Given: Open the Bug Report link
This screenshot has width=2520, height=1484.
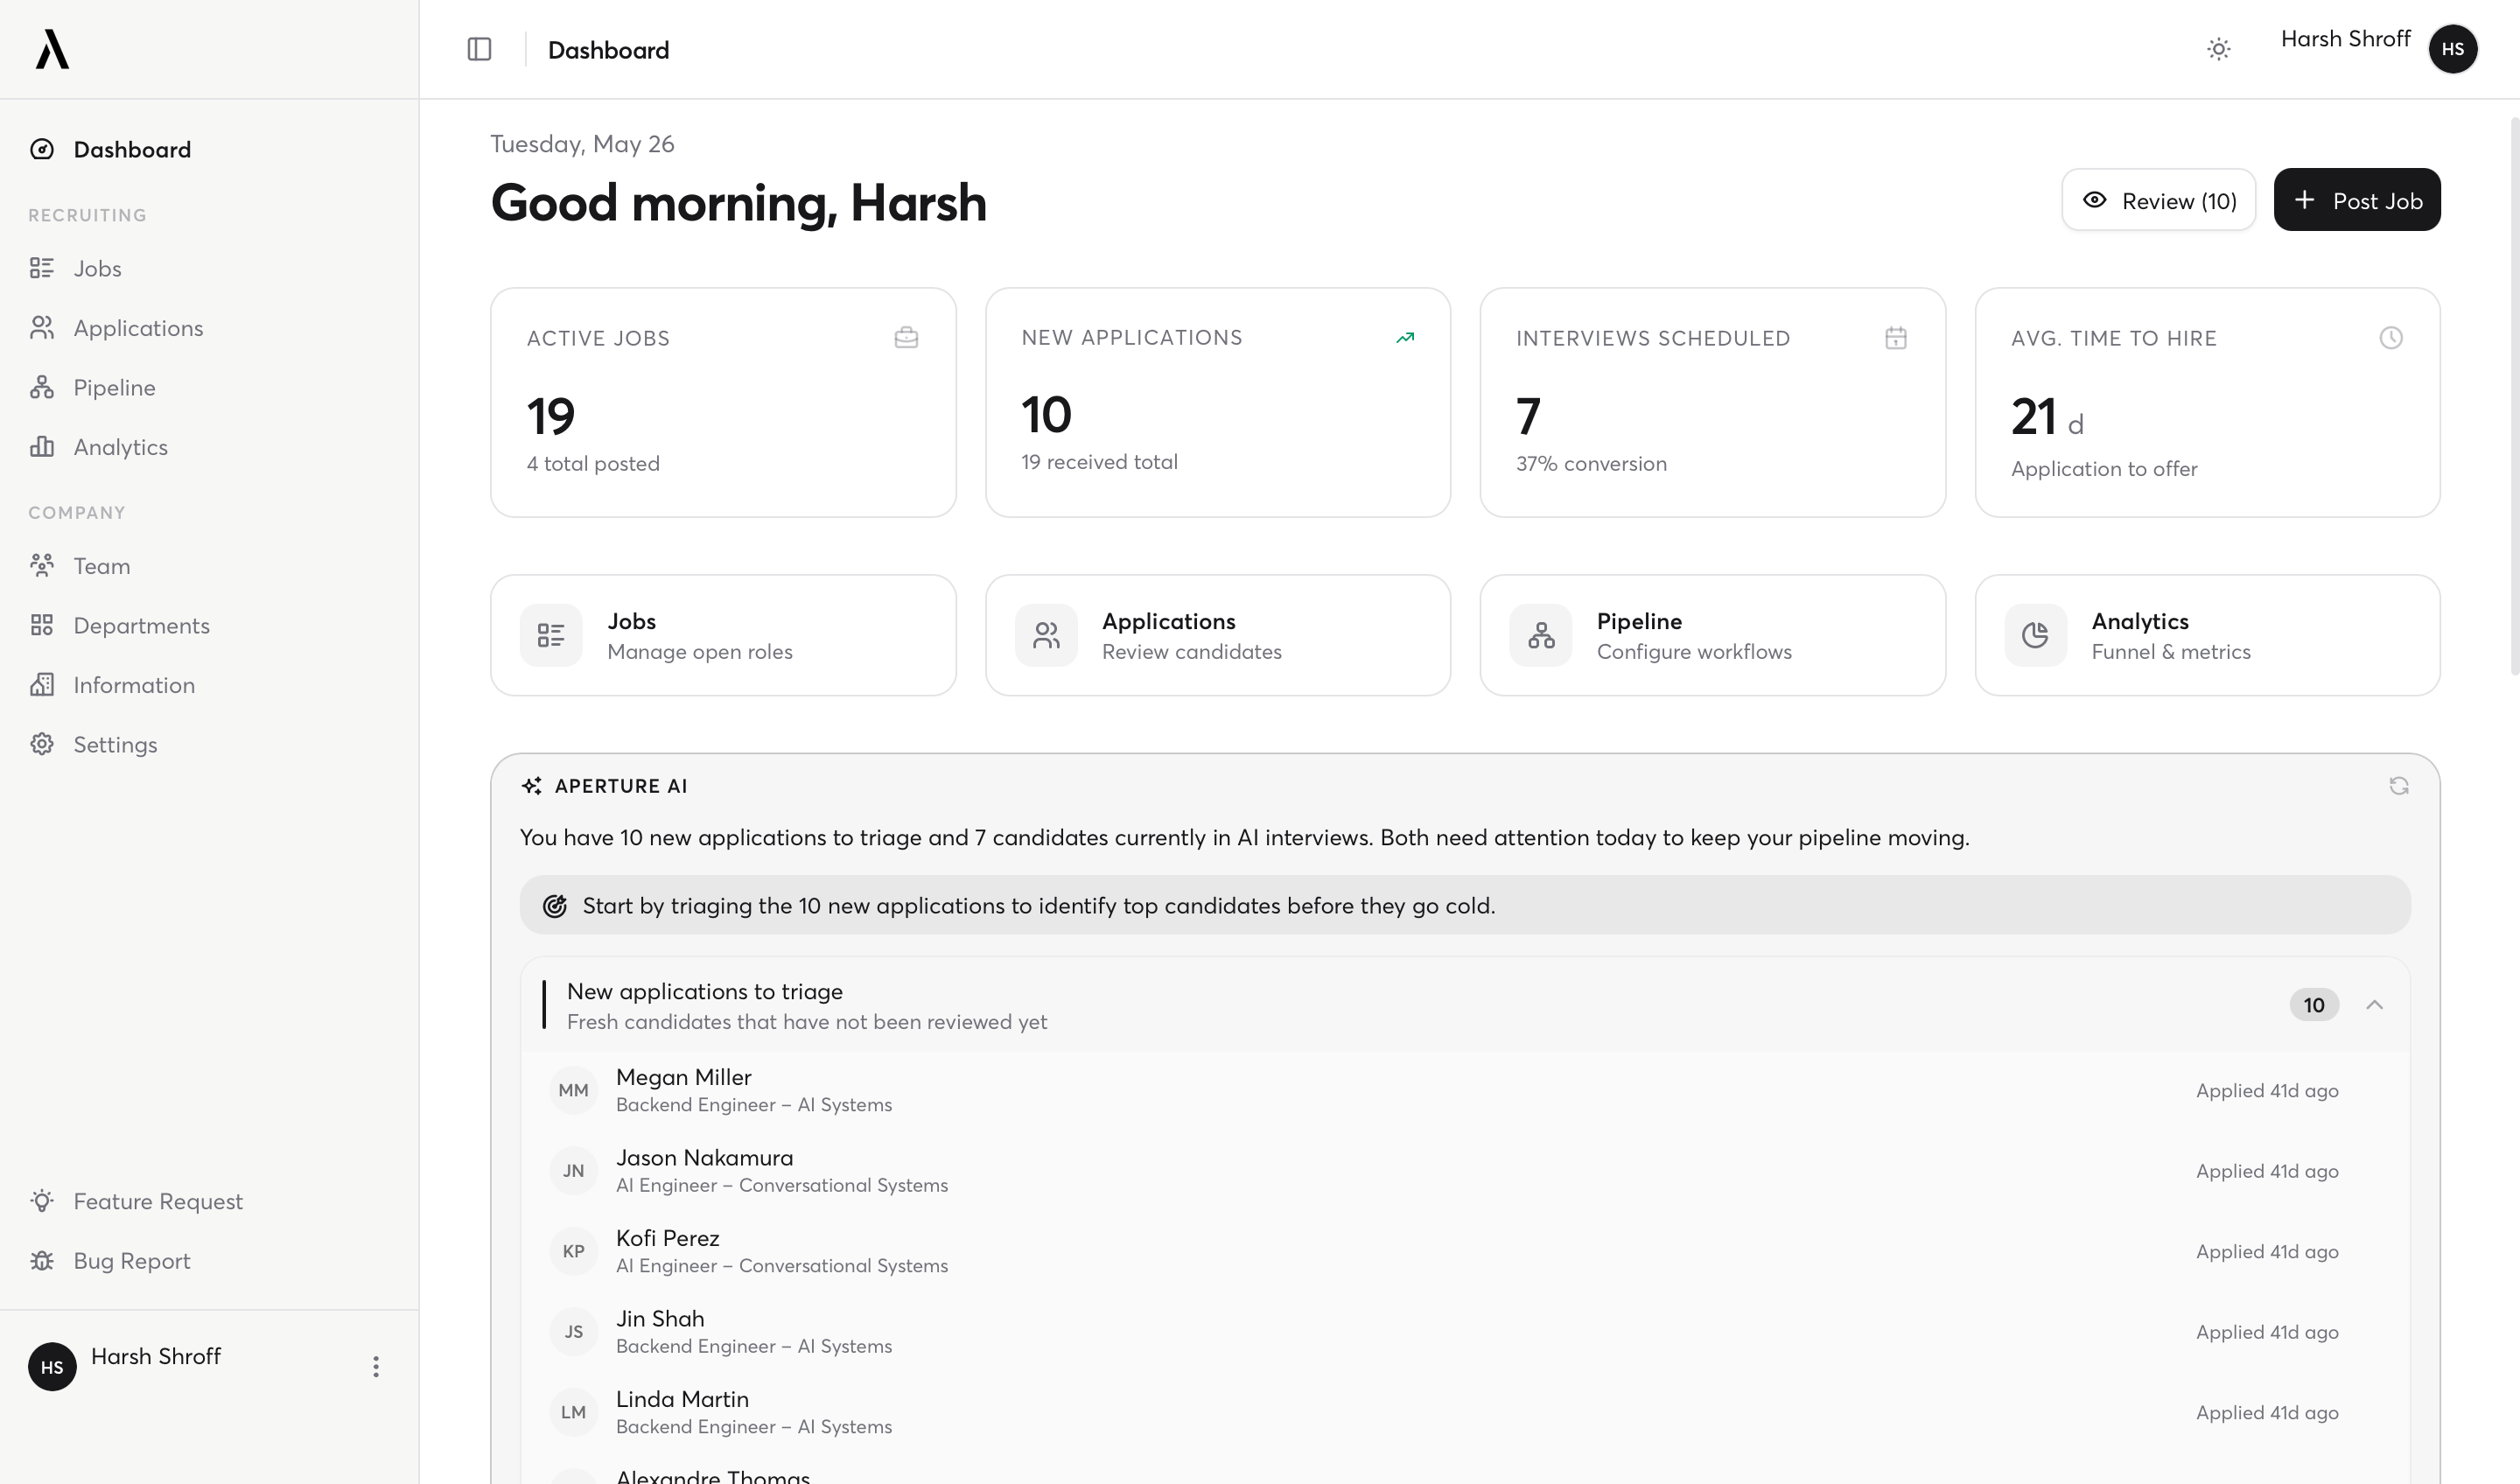Looking at the screenshot, I should pyautogui.click(x=209, y=1261).
